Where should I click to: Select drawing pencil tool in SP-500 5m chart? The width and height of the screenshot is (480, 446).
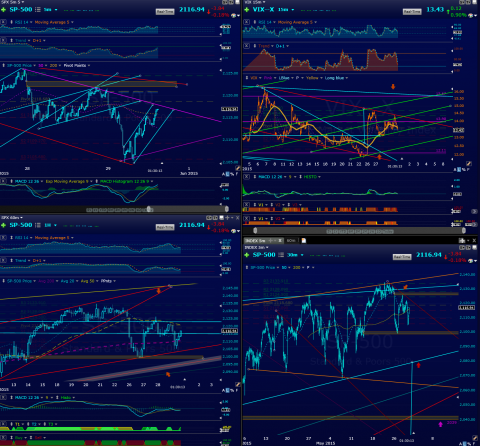pos(238,168)
